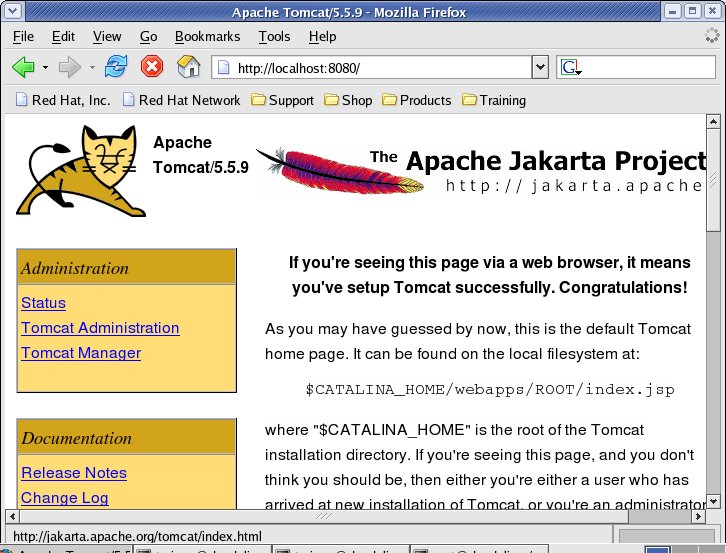
Task: Click the vertical scrollbar up arrow
Action: click(713, 121)
